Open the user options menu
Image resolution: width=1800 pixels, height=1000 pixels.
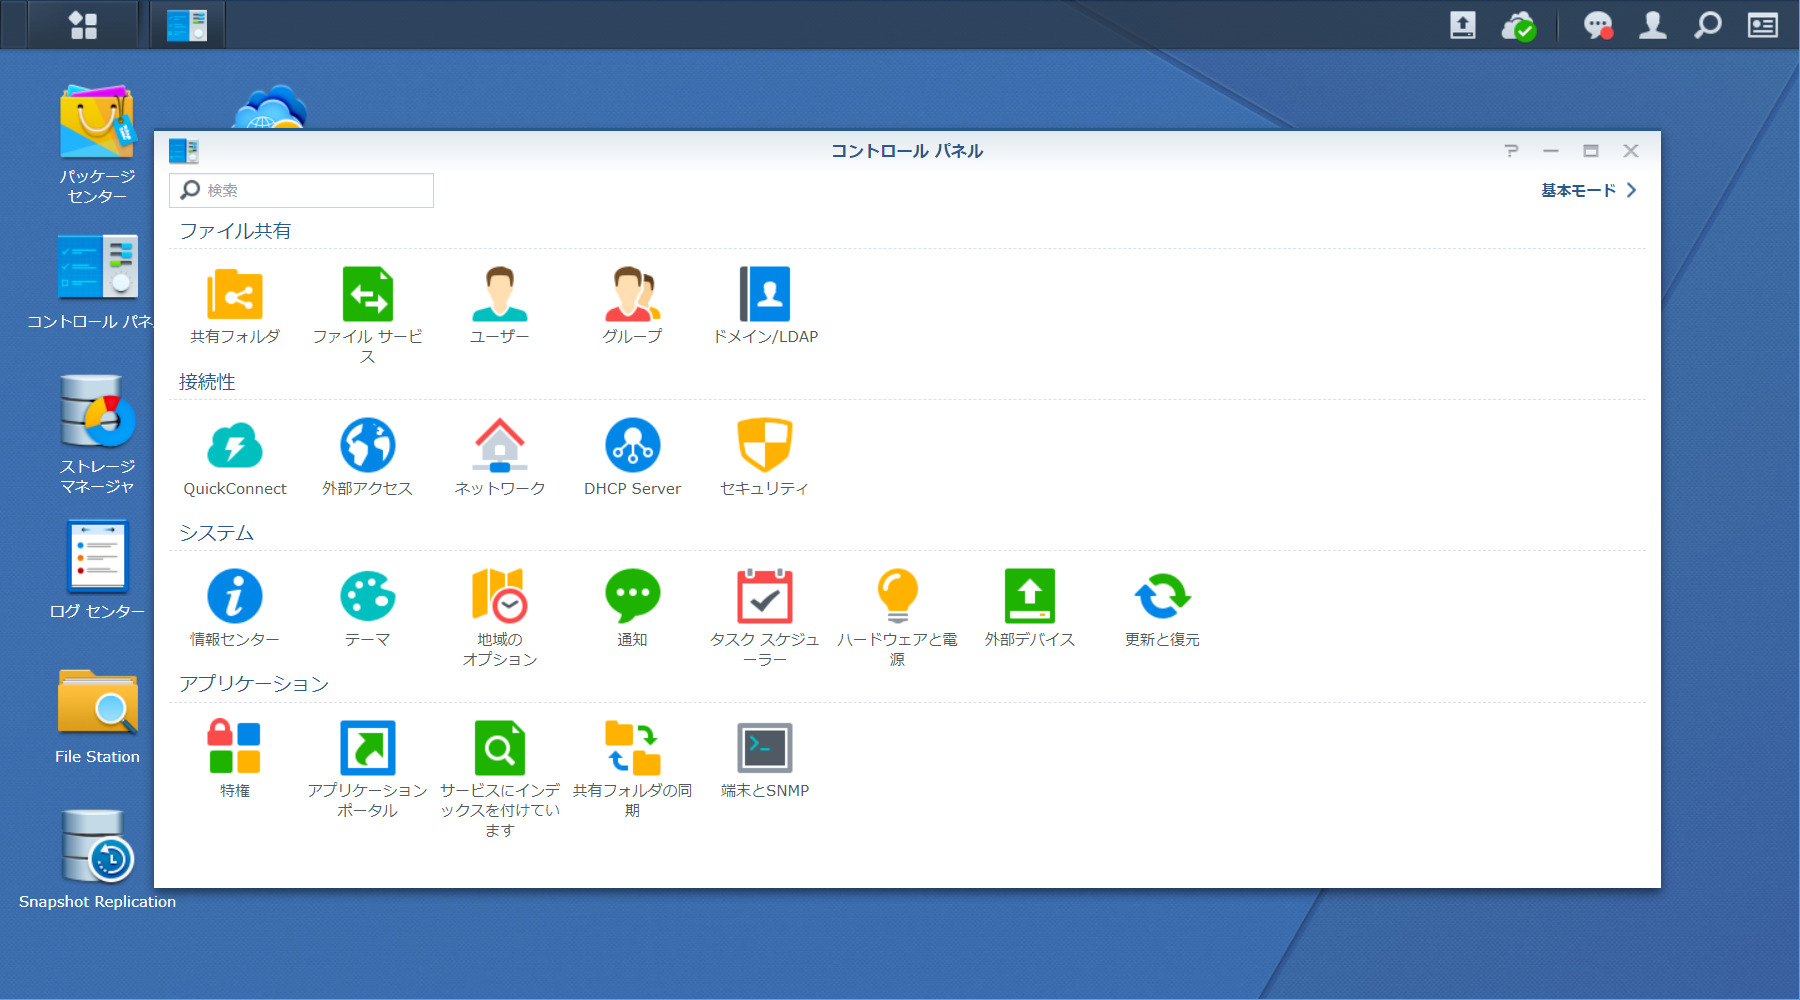(x=1653, y=25)
